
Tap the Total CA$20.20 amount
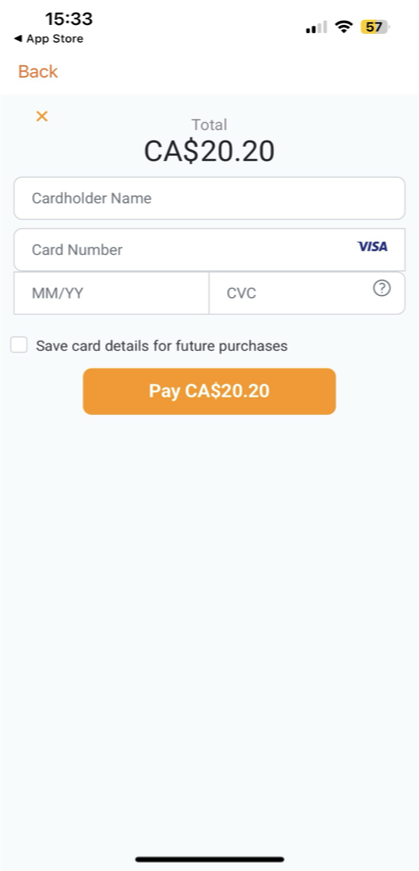click(x=210, y=151)
